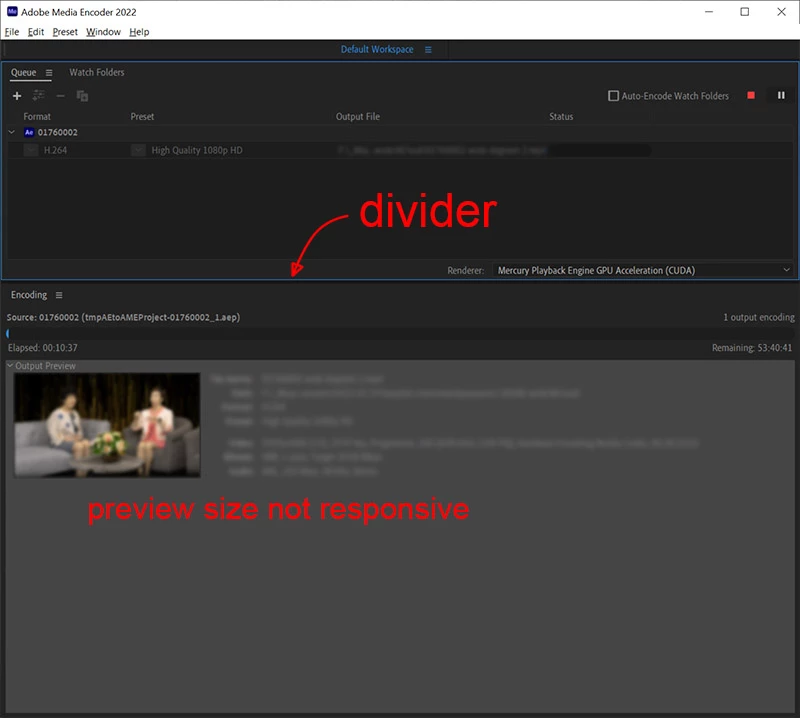The height and width of the screenshot is (718, 800).
Task: Click the Output File column header
Action: click(x=358, y=116)
